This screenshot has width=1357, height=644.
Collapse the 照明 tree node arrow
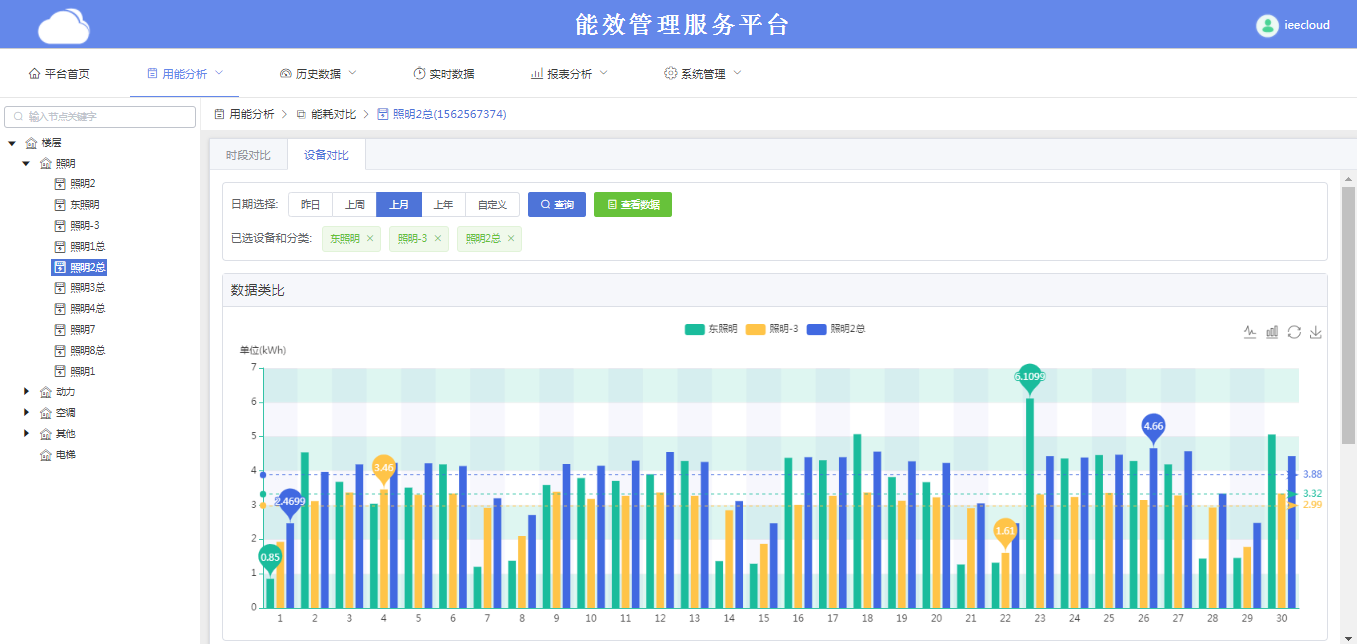click(x=26, y=163)
